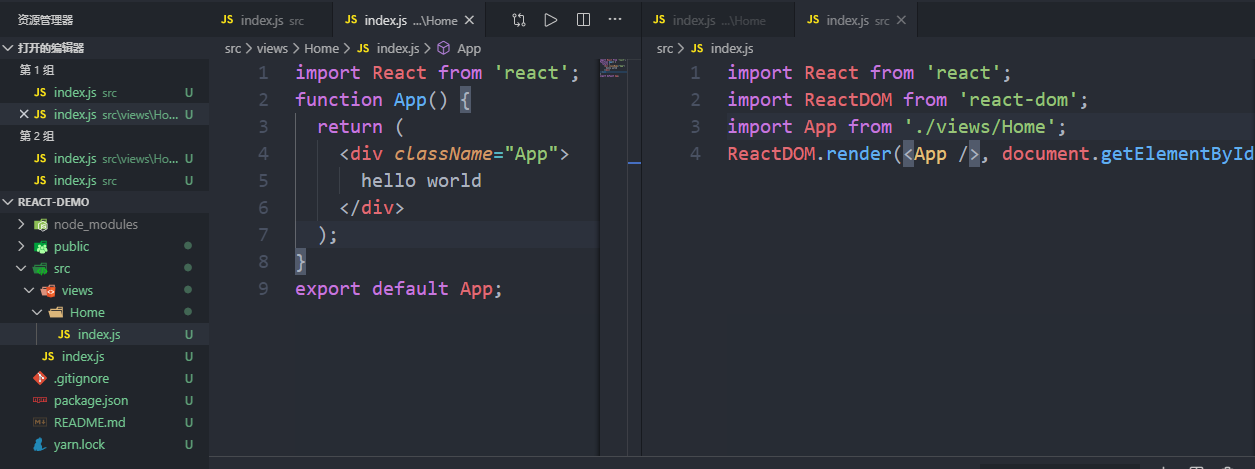Select the package.json file name
The width and height of the screenshot is (1255, 469).
[x=91, y=401]
